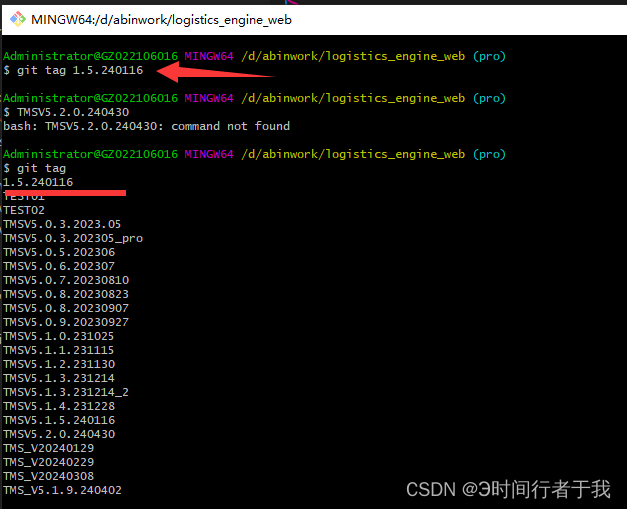The width and height of the screenshot is (627, 509).
Task: Click the command line 'git tag 1.5.240116'
Action: pos(80,70)
